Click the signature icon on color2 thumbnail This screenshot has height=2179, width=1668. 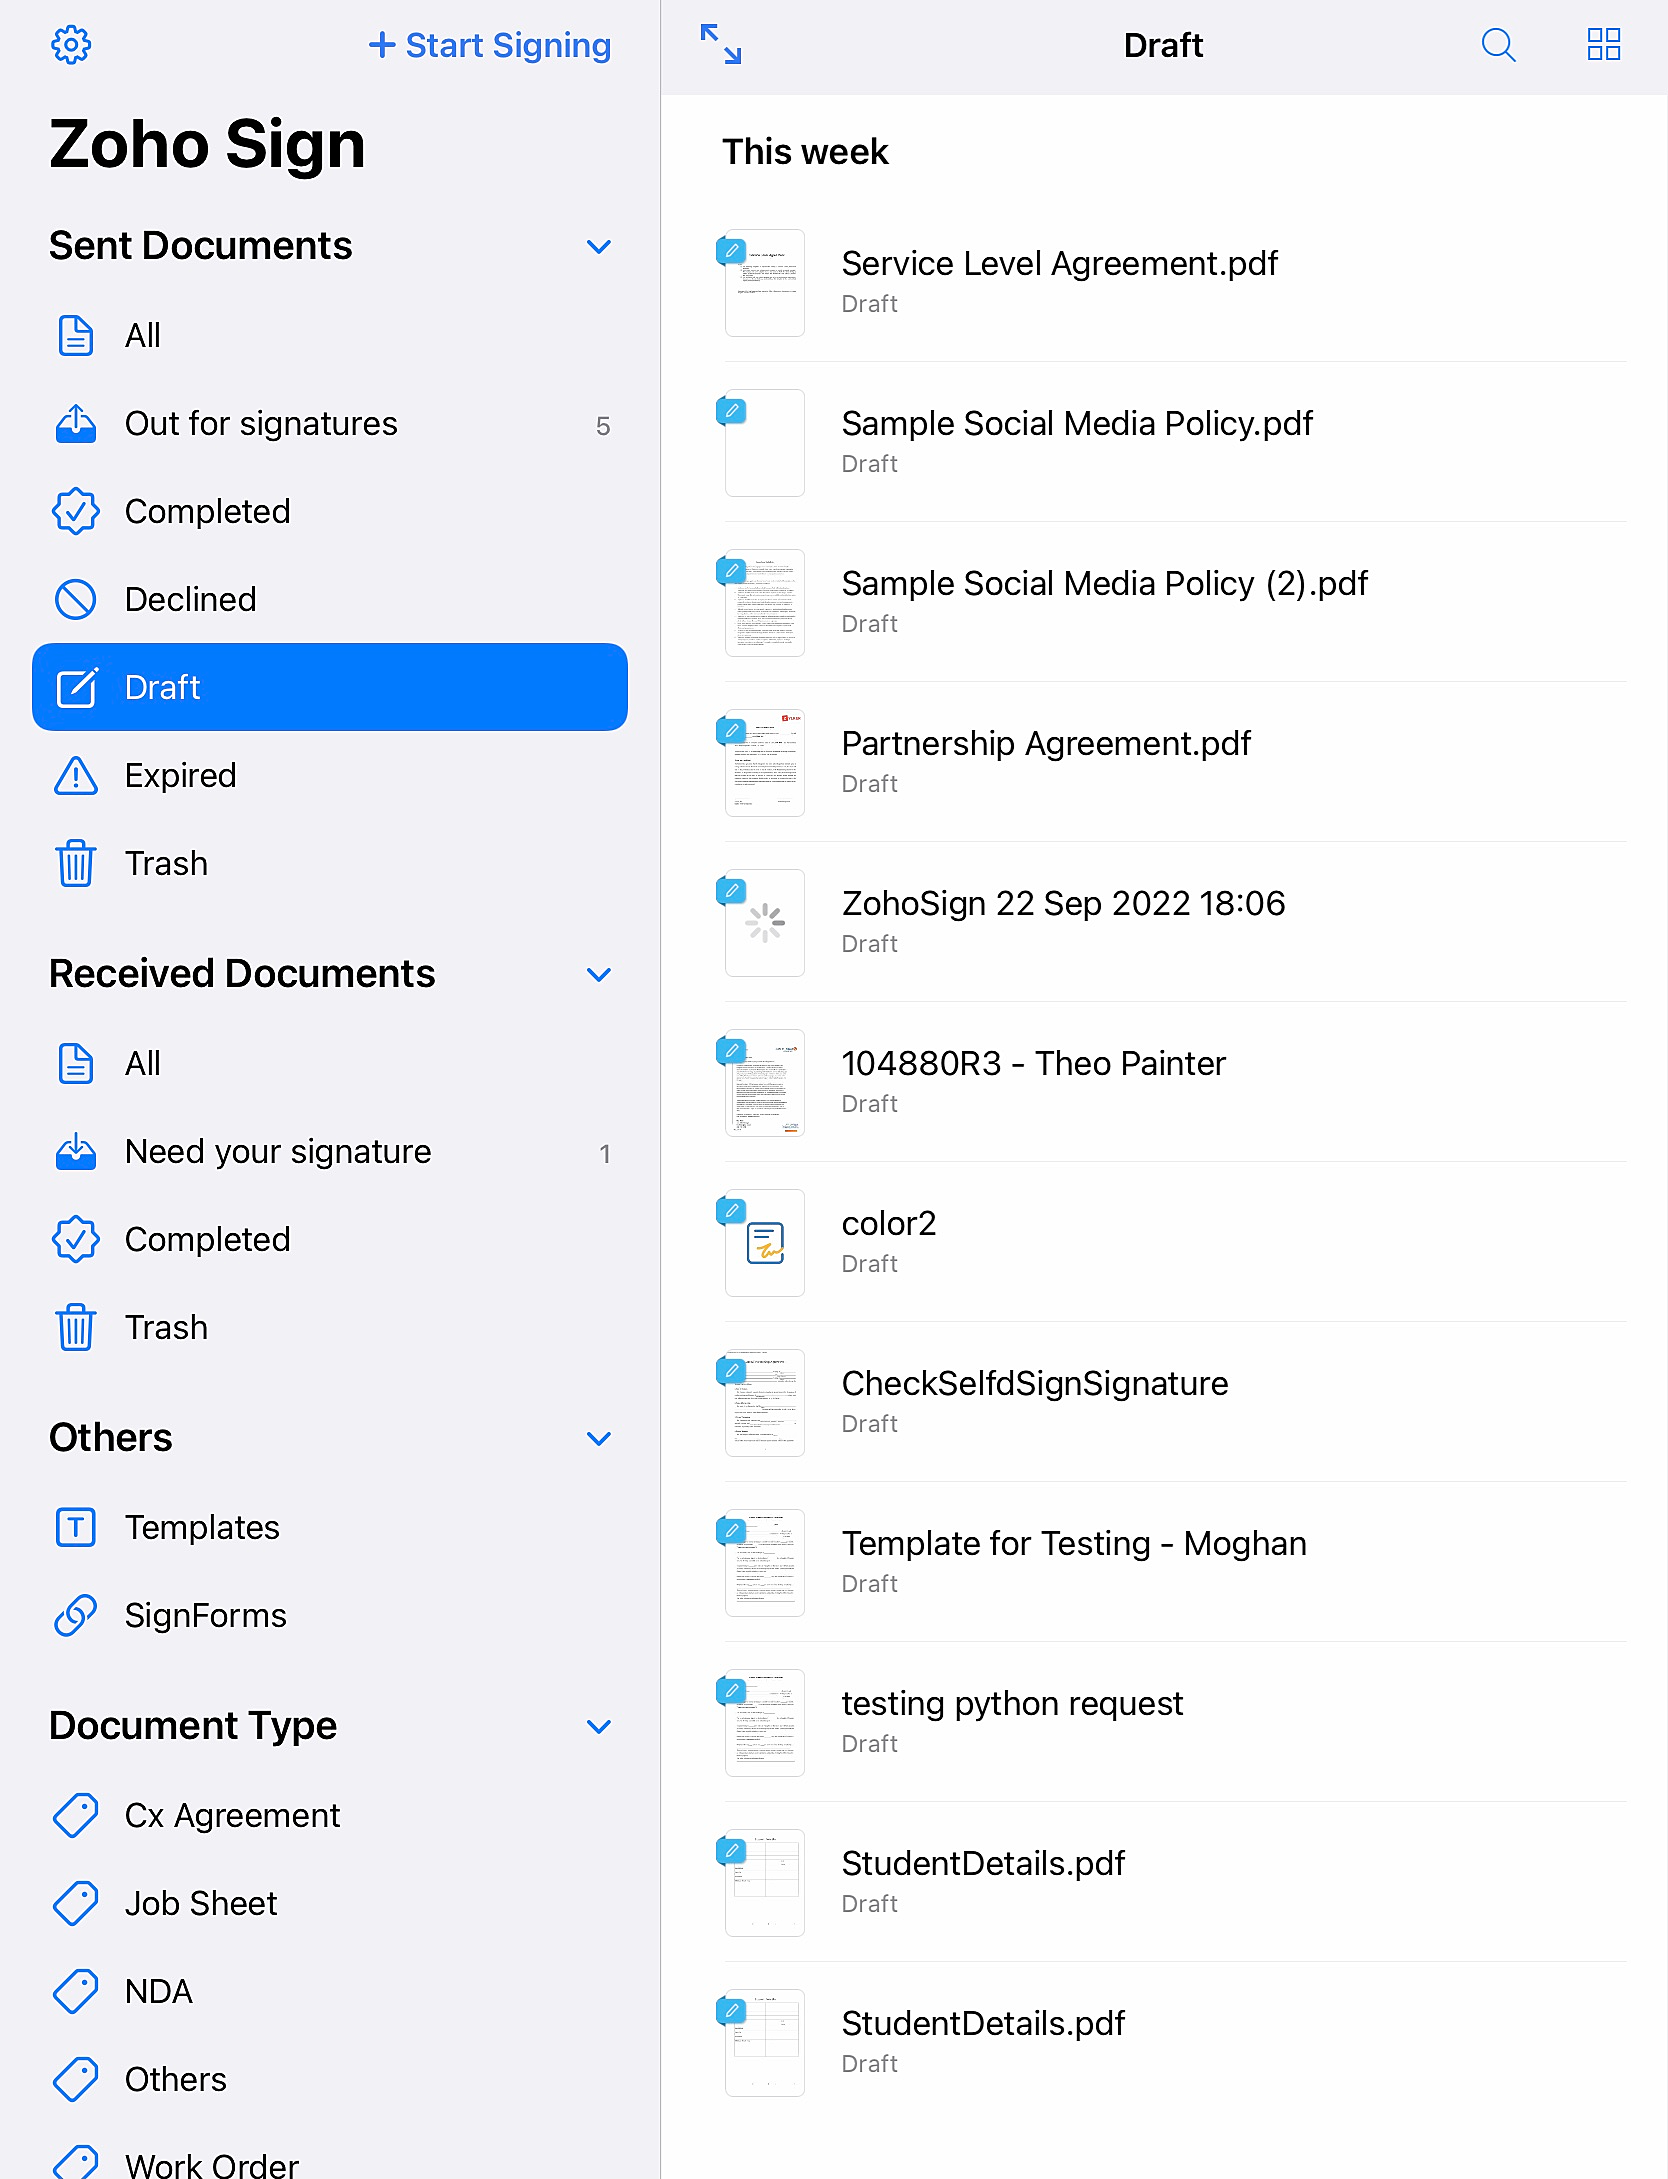[x=765, y=1243]
